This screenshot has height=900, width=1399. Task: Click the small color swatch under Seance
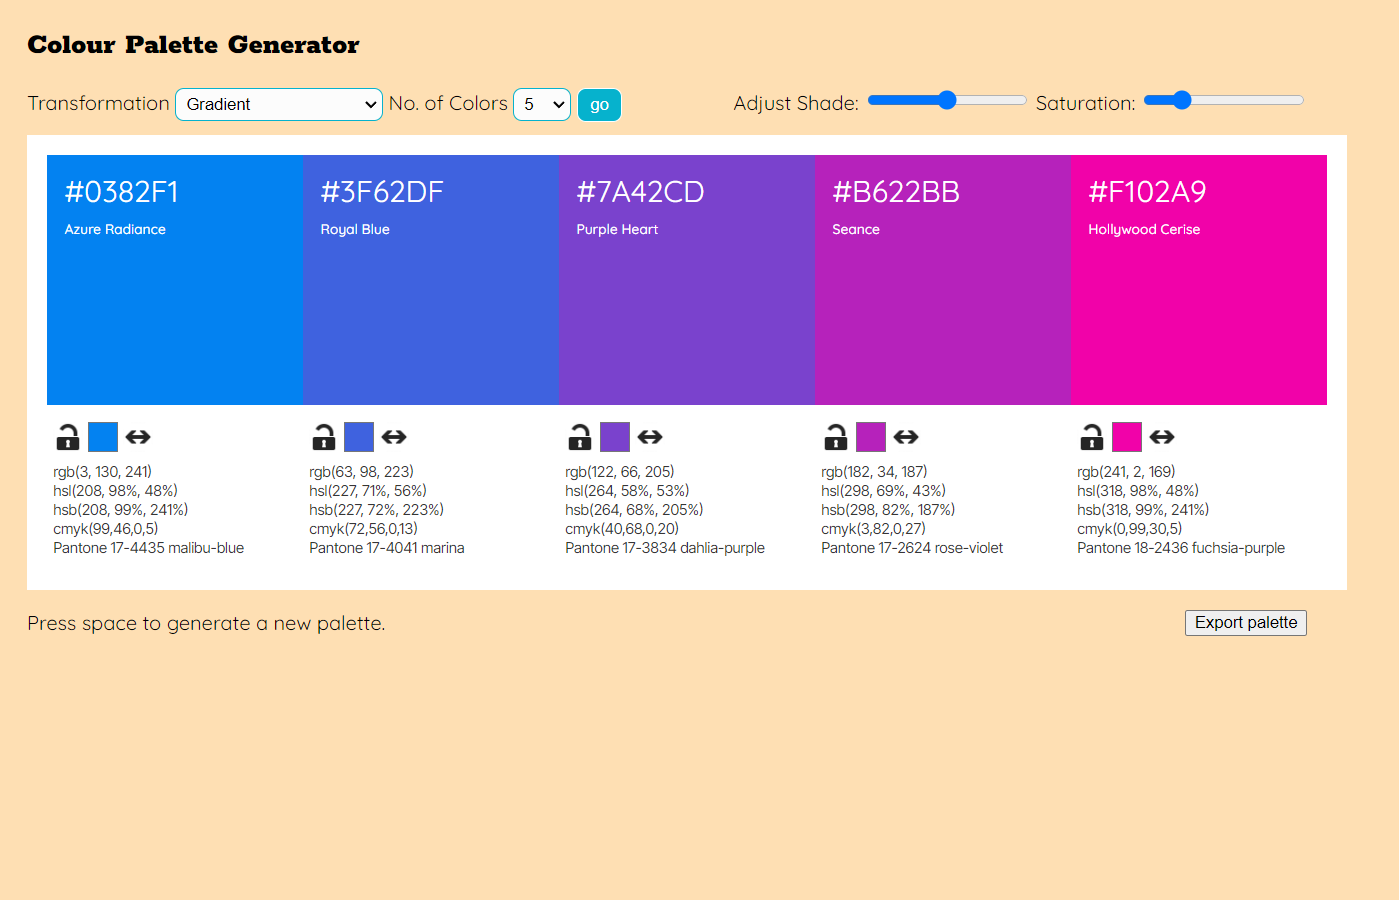click(870, 437)
